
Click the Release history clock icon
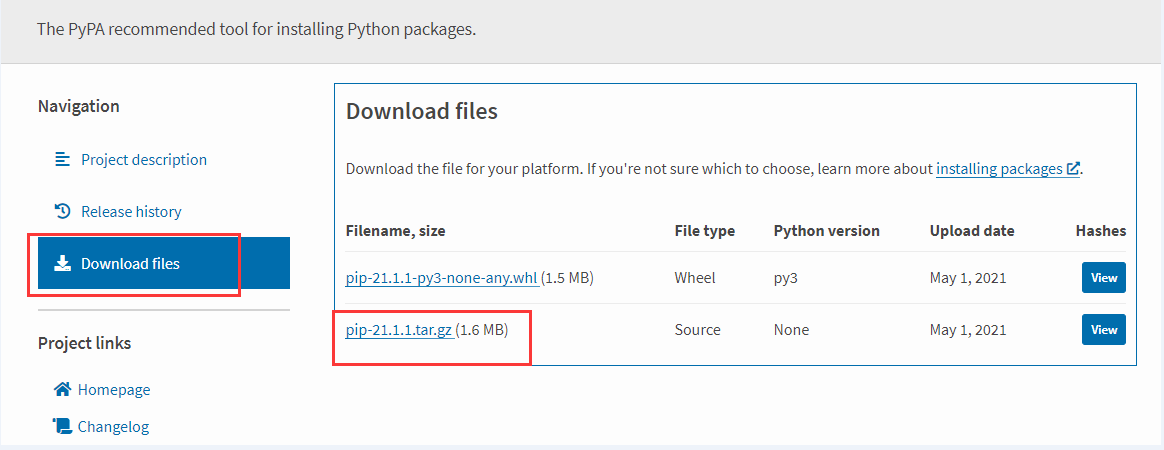[x=62, y=211]
